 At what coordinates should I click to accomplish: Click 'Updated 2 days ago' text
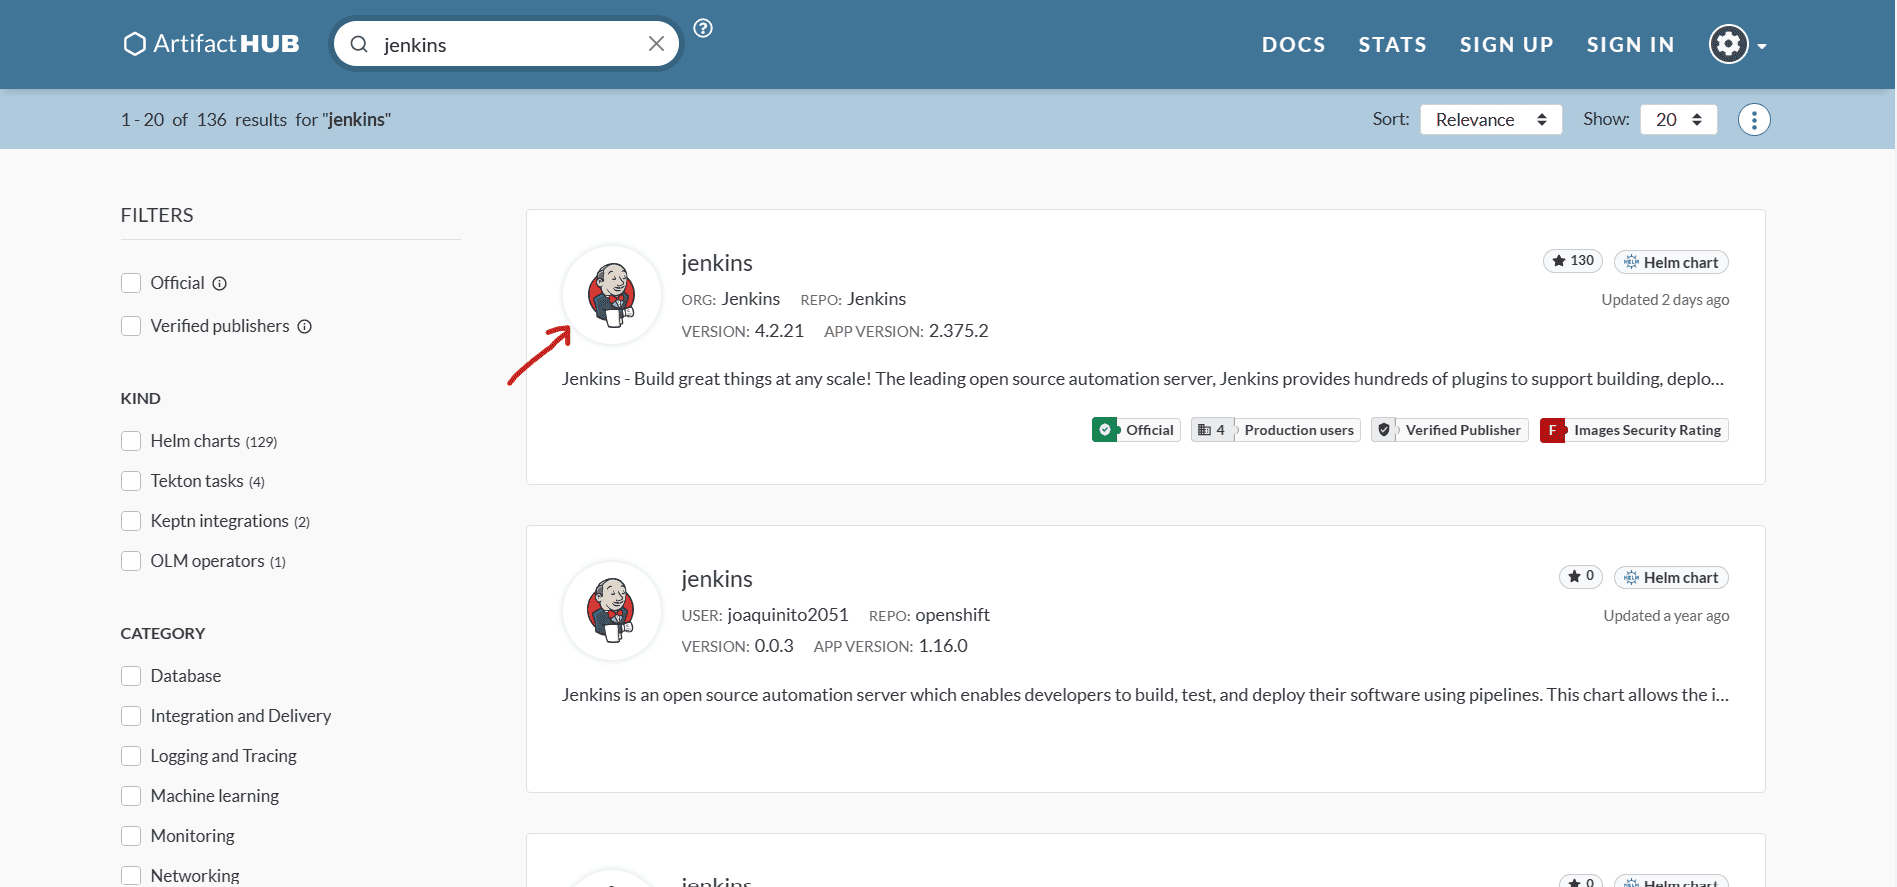pyautogui.click(x=1665, y=300)
